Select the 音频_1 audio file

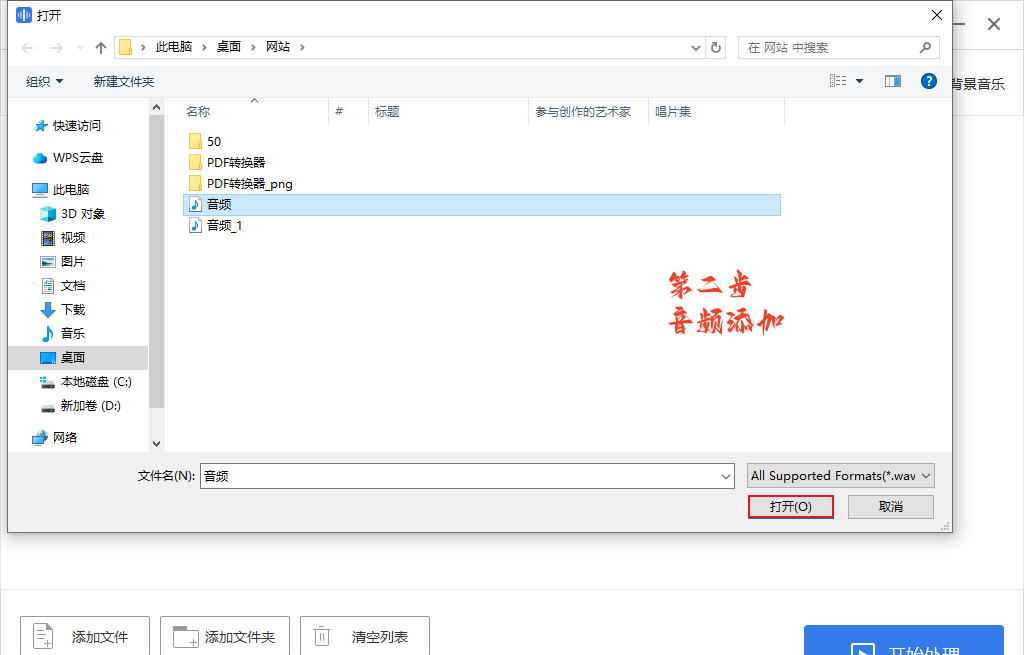tap(224, 226)
